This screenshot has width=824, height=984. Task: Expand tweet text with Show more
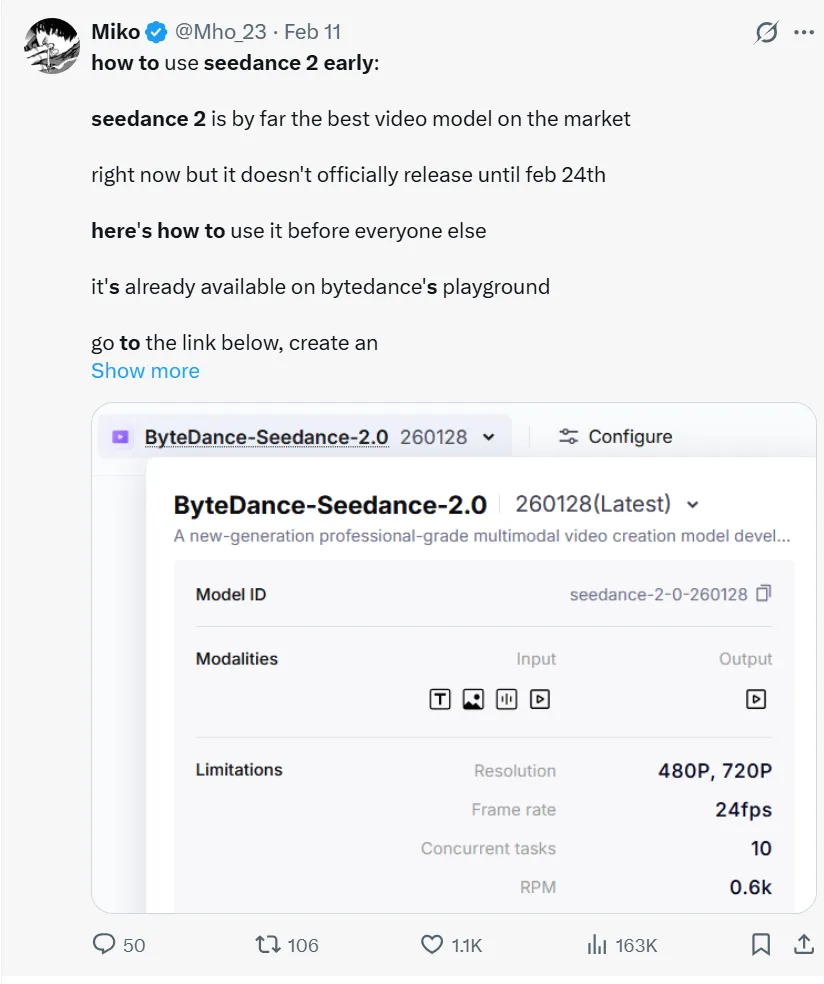point(145,371)
